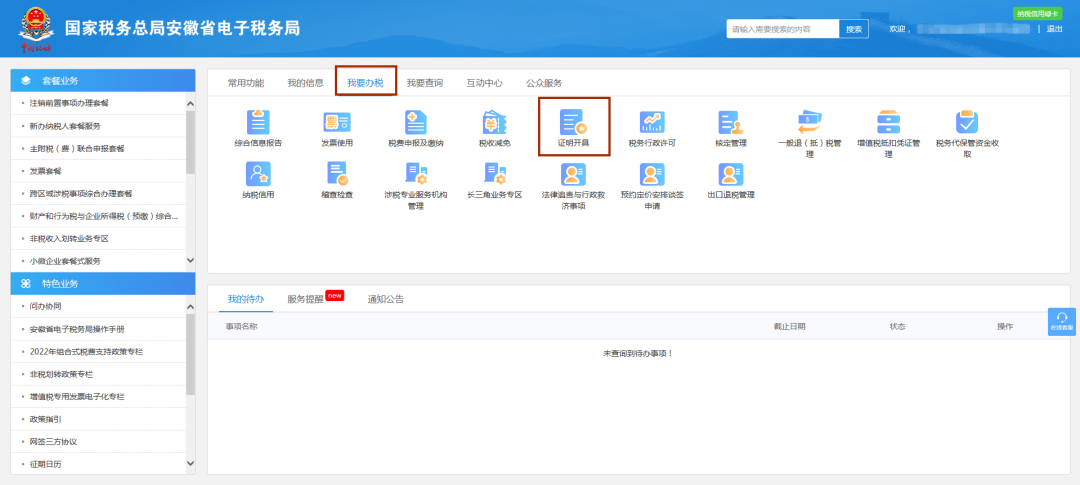Screen dimensions: 1080x485
Task: Open 法律追责与行政救济事项 icon
Action: pos(573,174)
